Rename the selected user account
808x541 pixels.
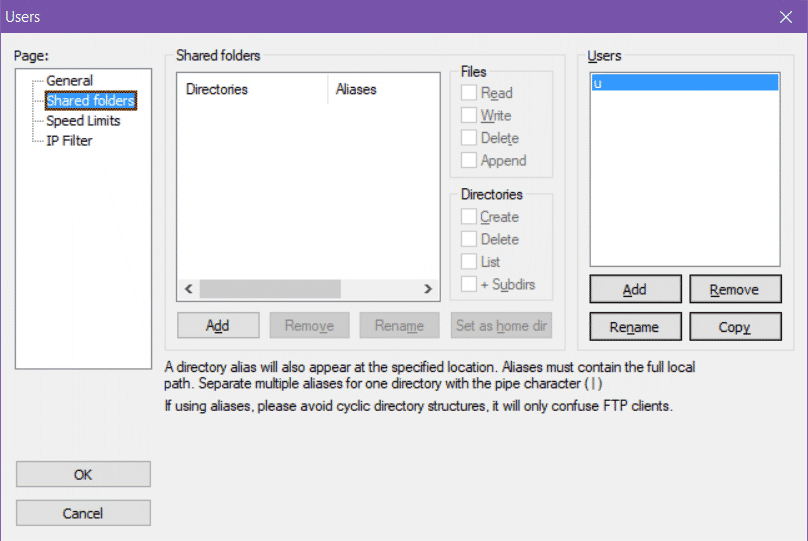tap(635, 327)
